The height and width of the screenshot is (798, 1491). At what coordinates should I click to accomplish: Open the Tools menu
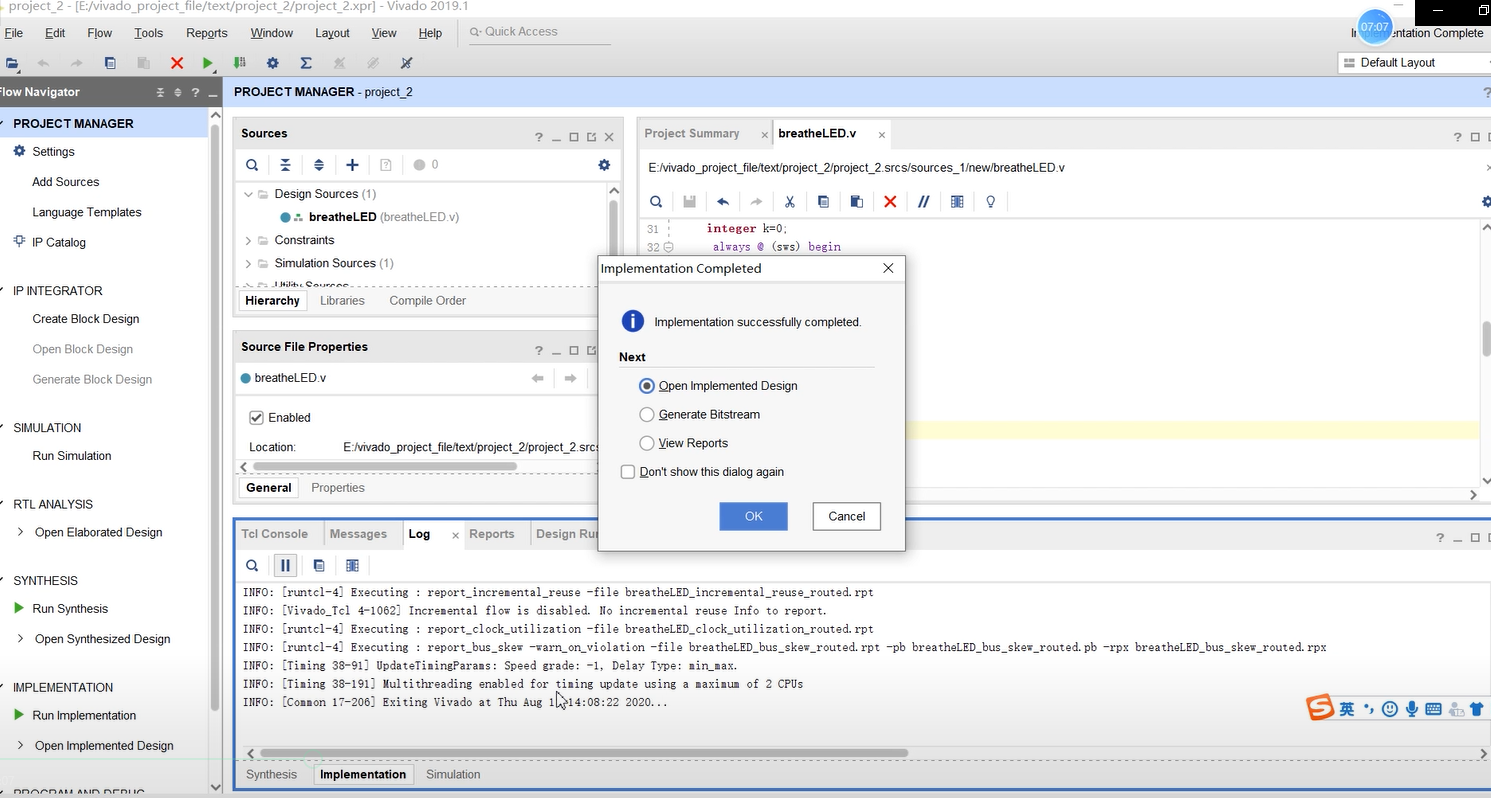point(148,33)
